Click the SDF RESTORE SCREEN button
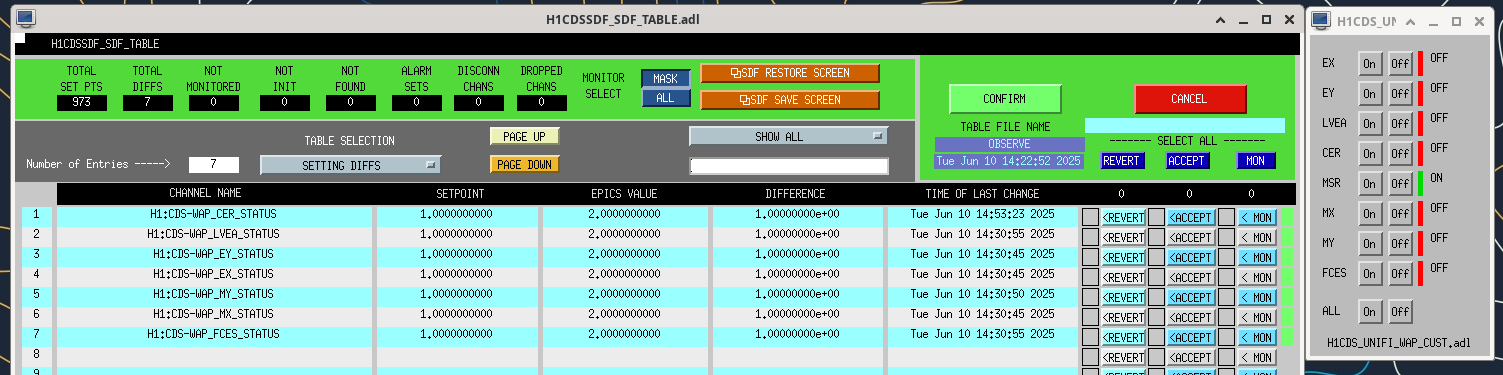1503x375 pixels. pyautogui.click(x=790, y=73)
